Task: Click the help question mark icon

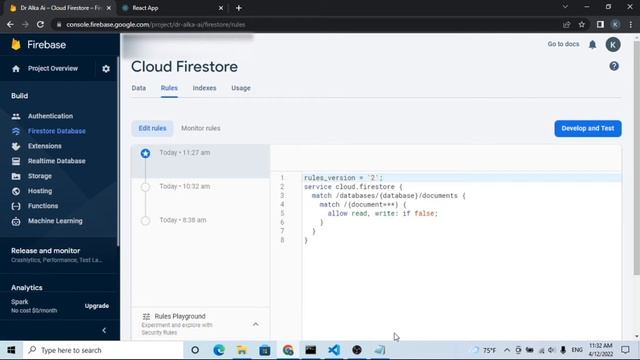Action: pos(614,66)
